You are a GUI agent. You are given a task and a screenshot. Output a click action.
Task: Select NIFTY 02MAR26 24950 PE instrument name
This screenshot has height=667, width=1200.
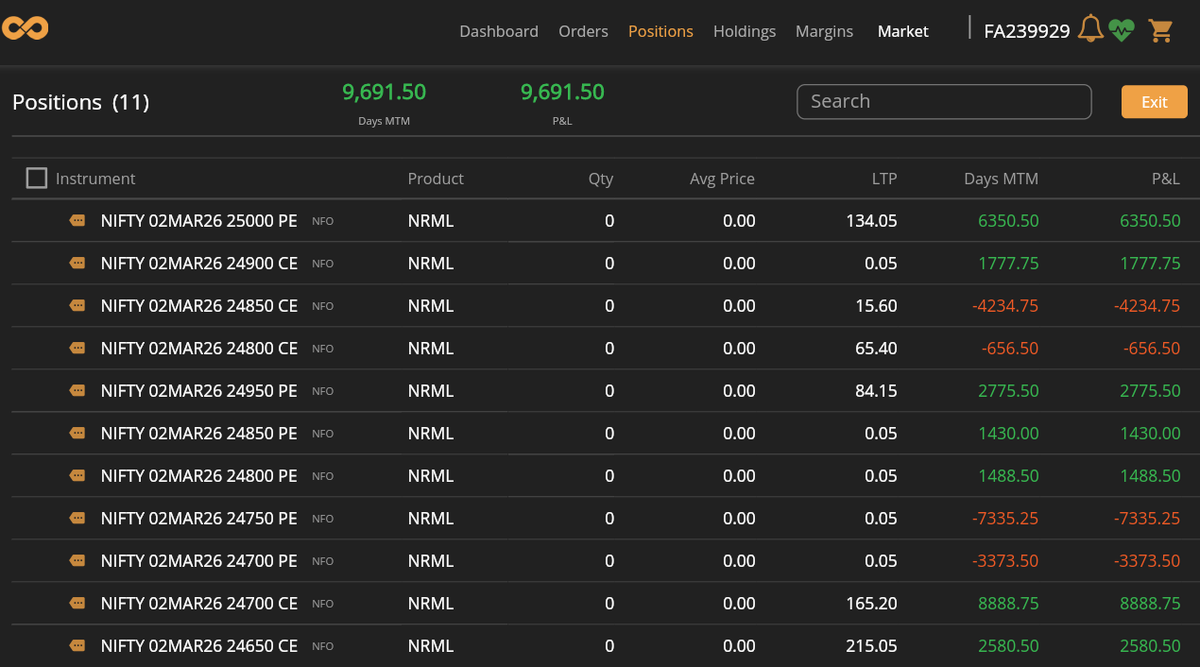click(x=199, y=391)
